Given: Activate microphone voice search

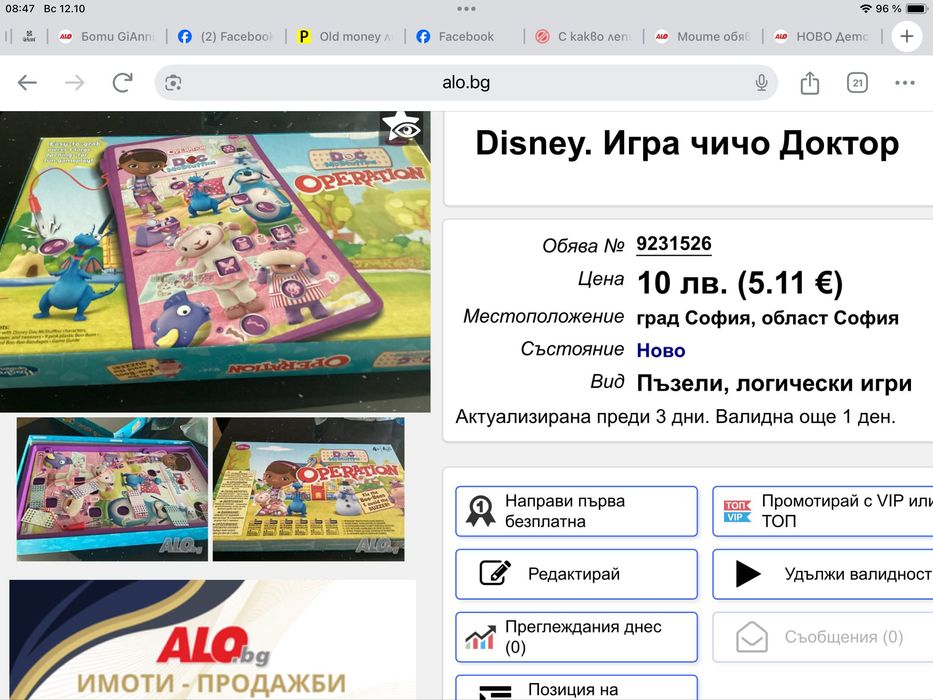Looking at the screenshot, I should pyautogui.click(x=761, y=83).
